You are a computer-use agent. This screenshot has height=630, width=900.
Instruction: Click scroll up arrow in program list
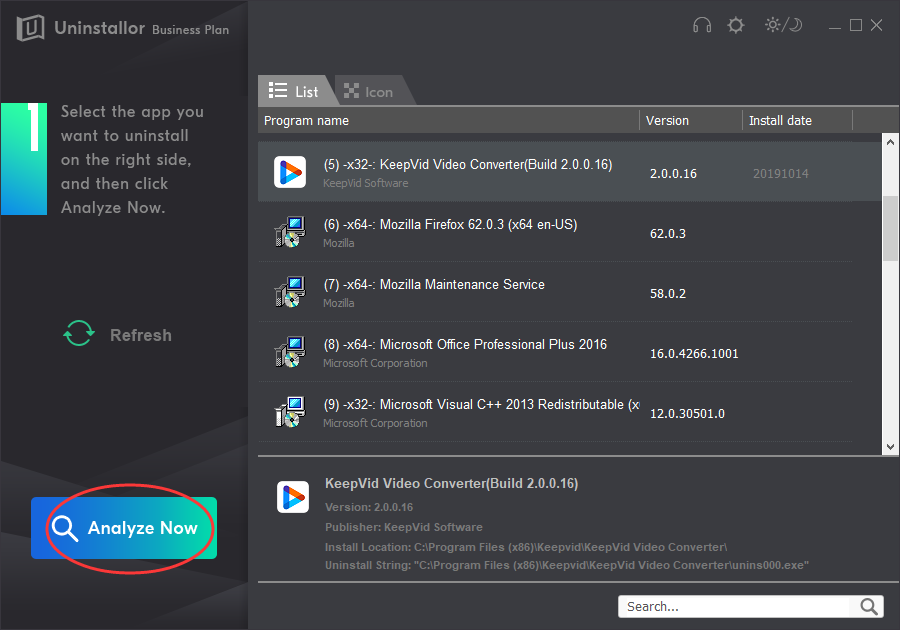[890, 142]
